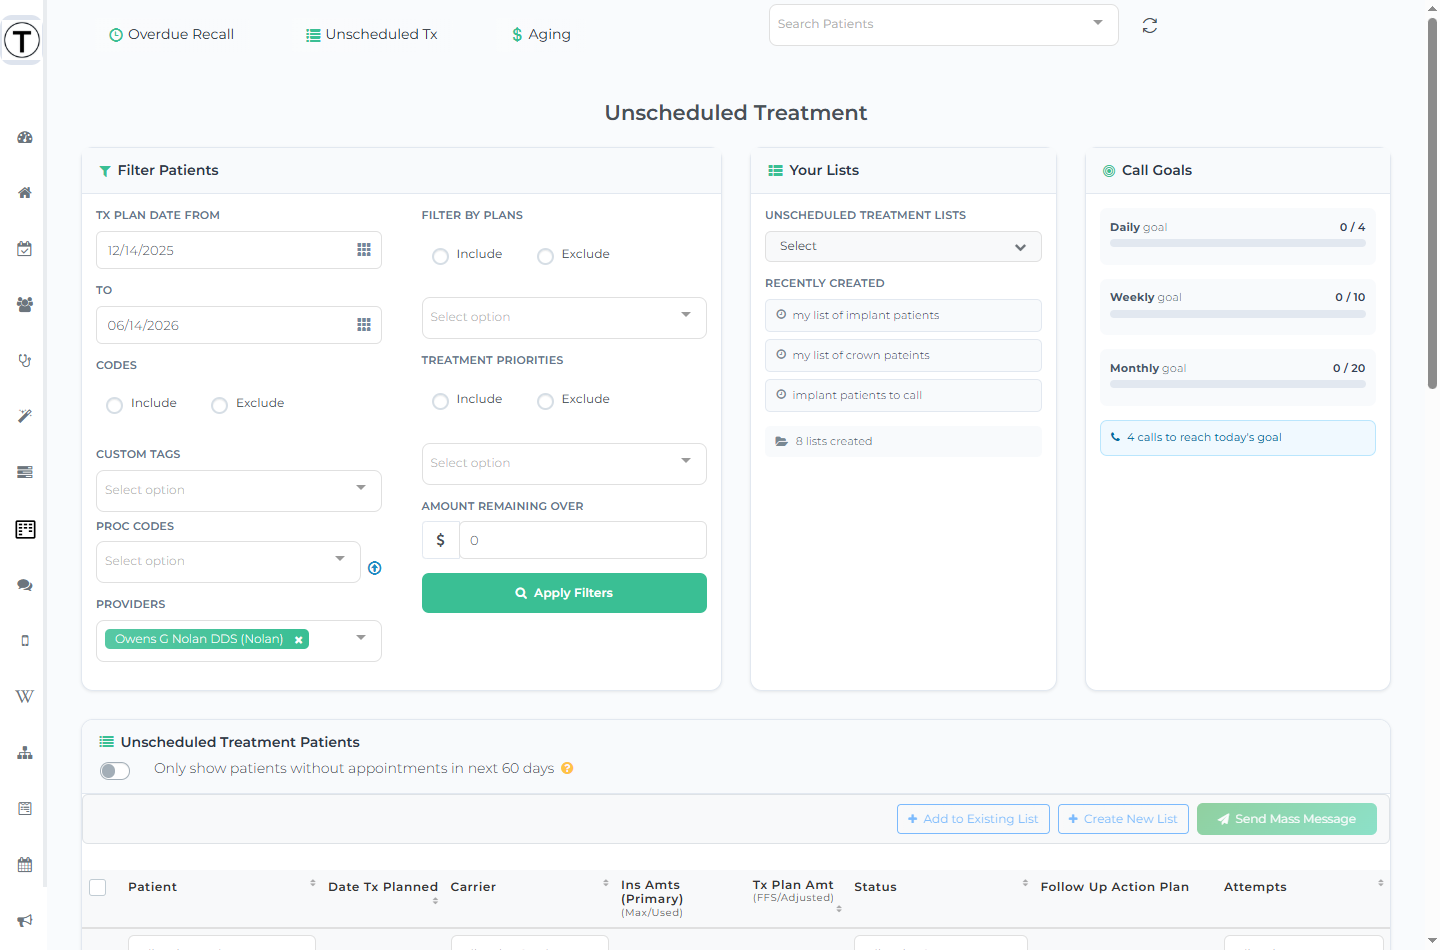Click the refresh icon beside patient search
The image size is (1440, 950).
click(x=1150, y=26)
